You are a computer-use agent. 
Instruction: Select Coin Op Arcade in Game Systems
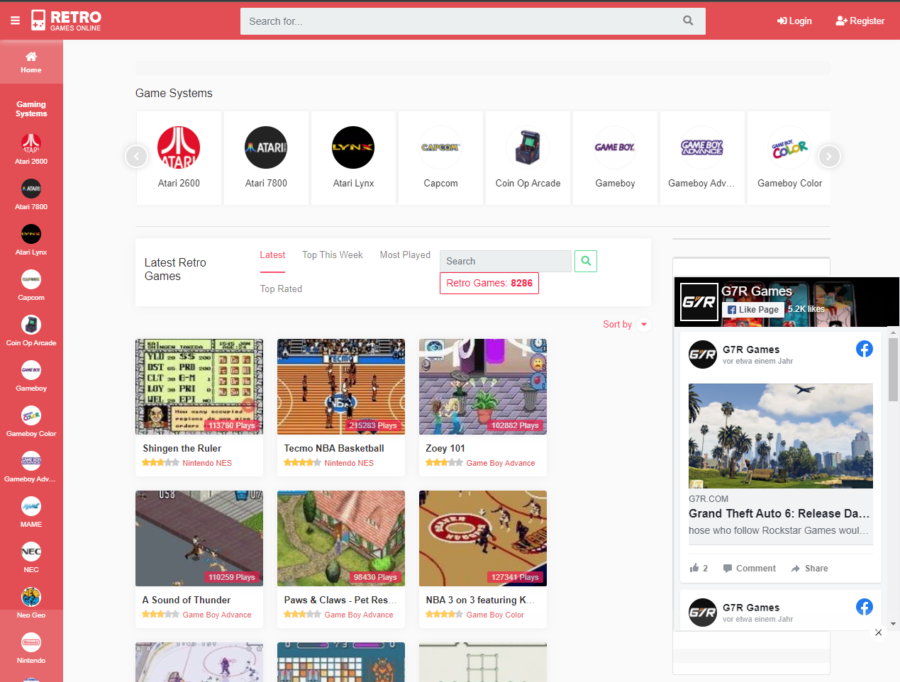(527, 148)
